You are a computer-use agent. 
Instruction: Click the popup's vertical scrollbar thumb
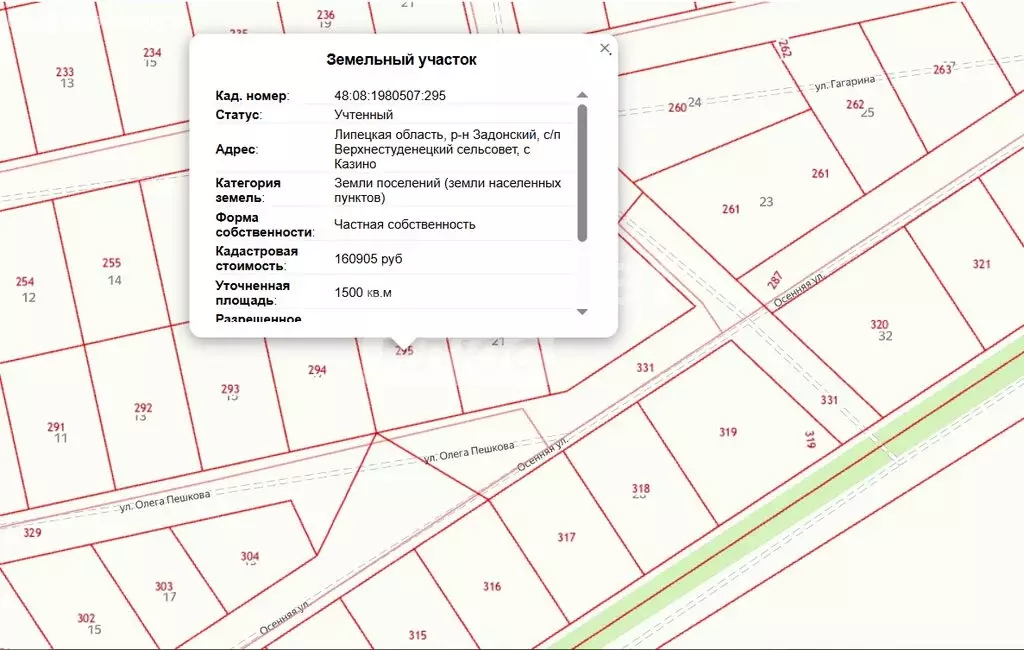582,170
